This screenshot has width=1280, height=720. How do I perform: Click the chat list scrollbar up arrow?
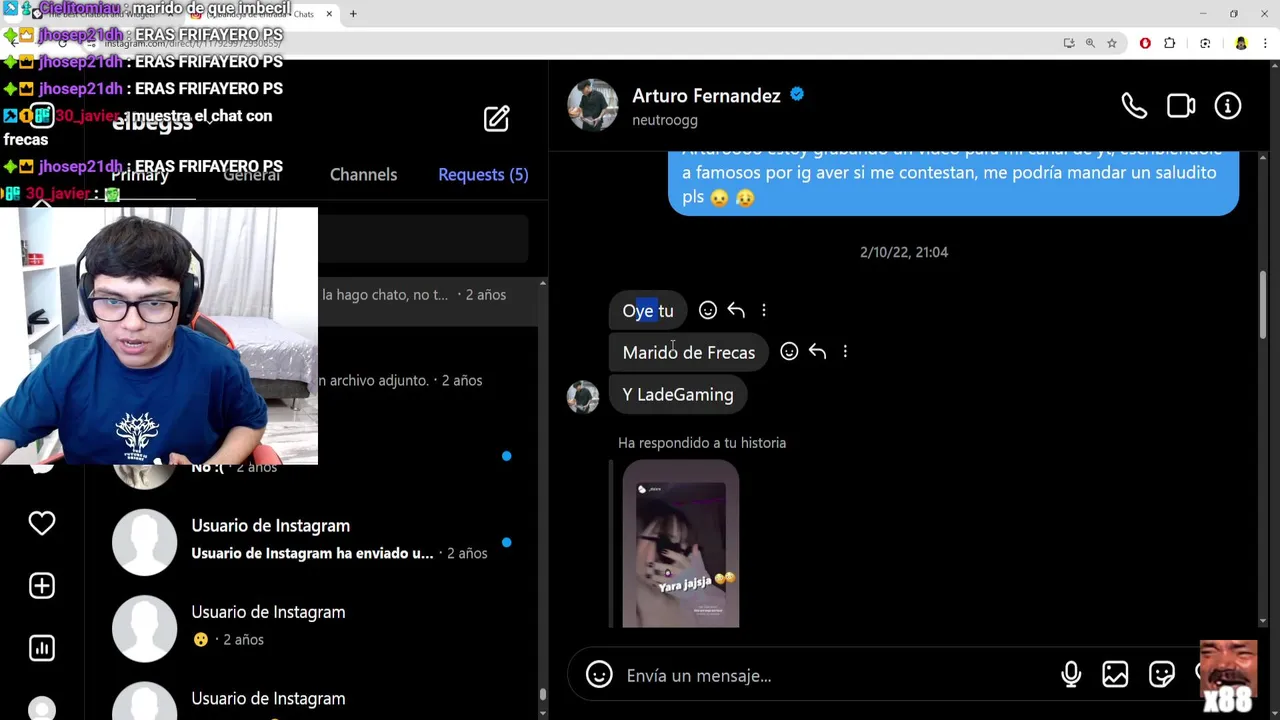pyautogui.click(x=543, y=284)
